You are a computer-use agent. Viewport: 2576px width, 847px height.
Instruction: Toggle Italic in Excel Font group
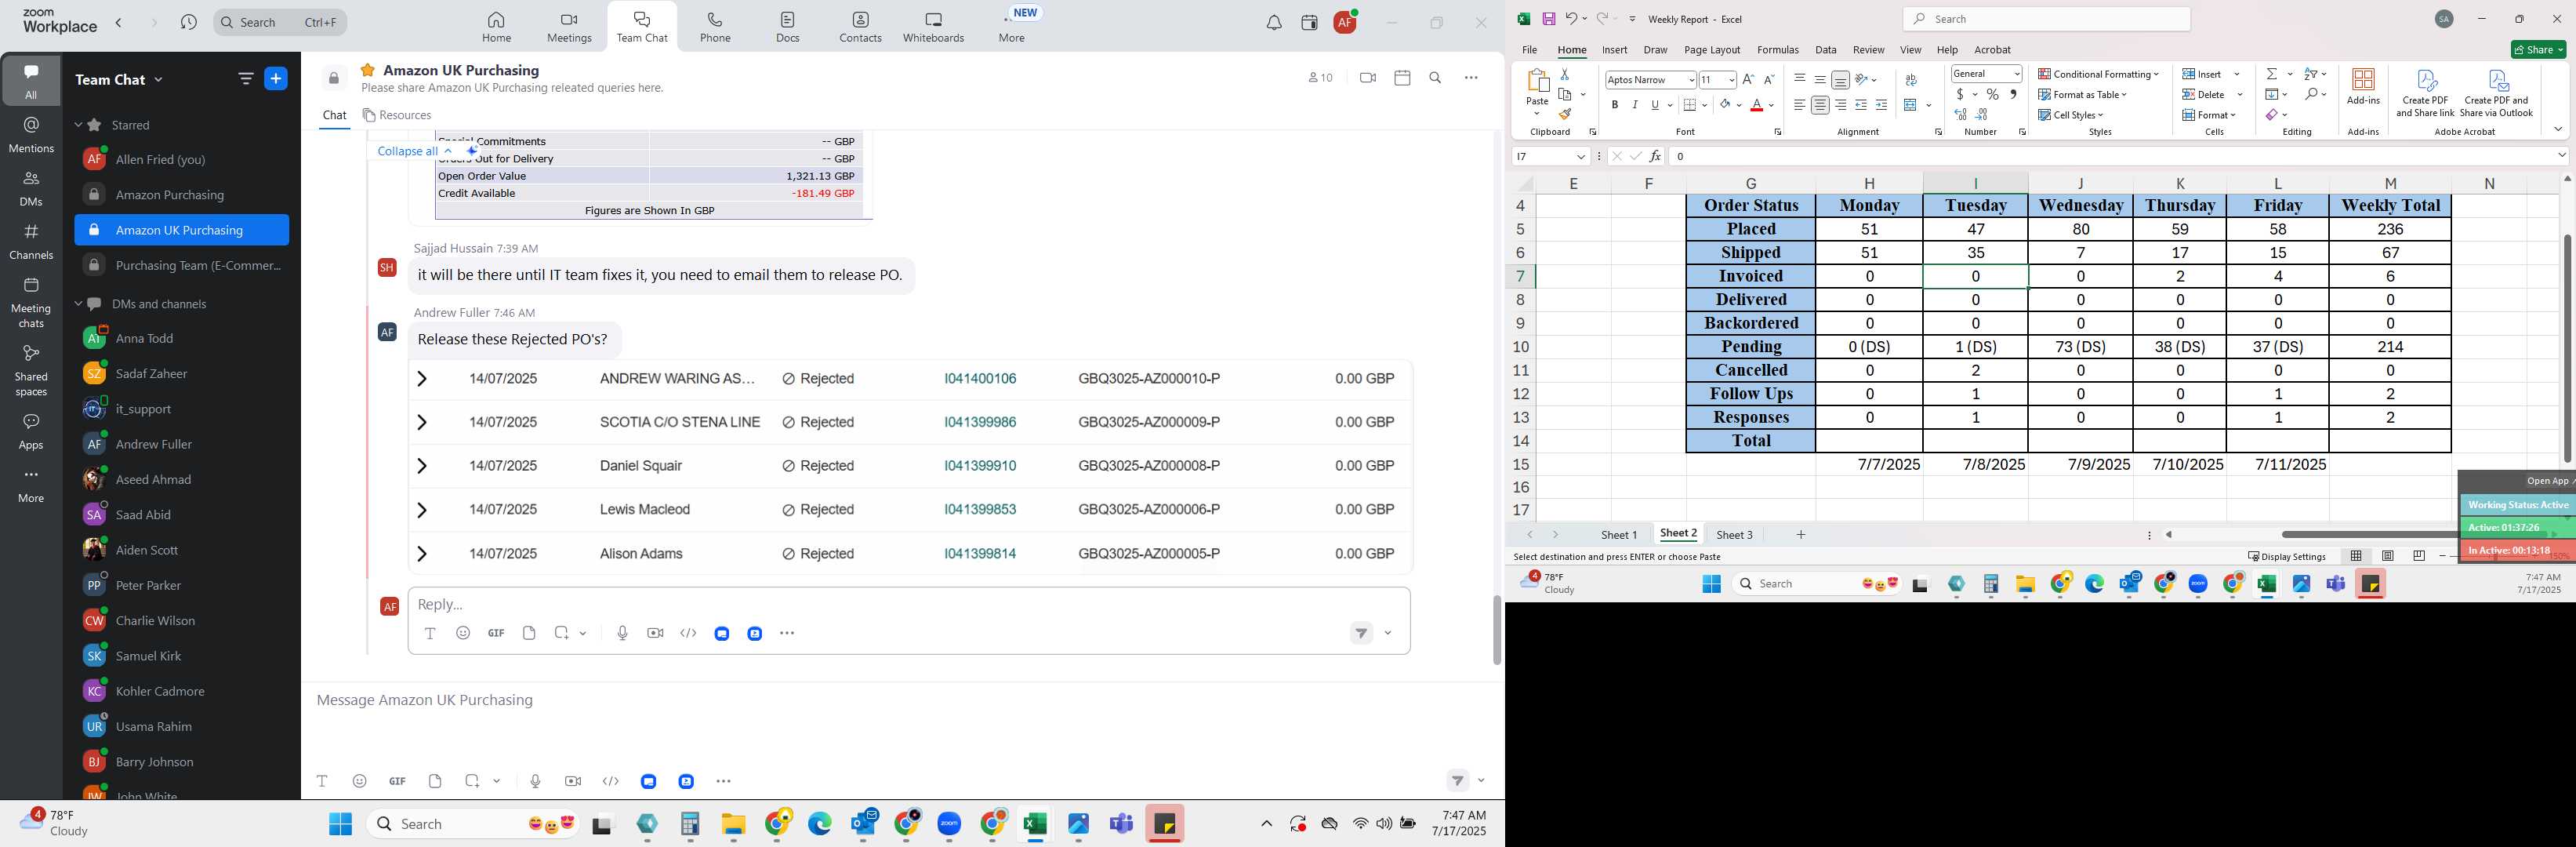(x=1635, y=105)
